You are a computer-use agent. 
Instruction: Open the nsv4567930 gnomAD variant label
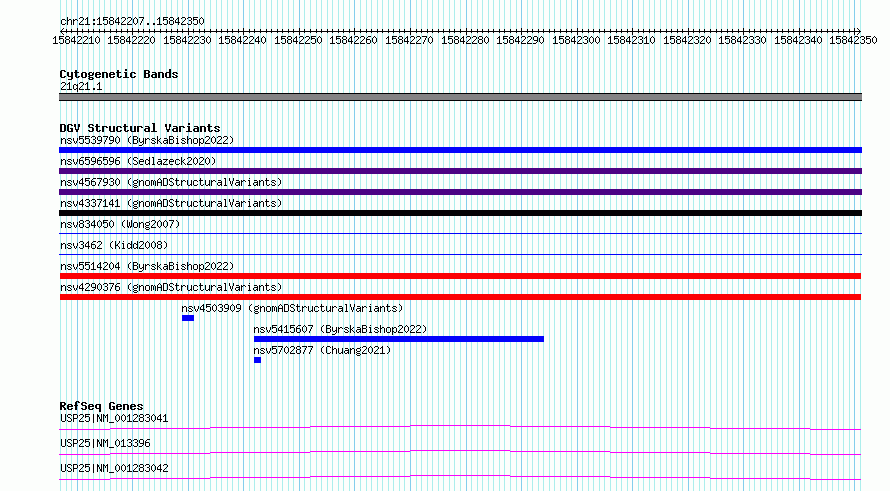[x=171, y=182]
